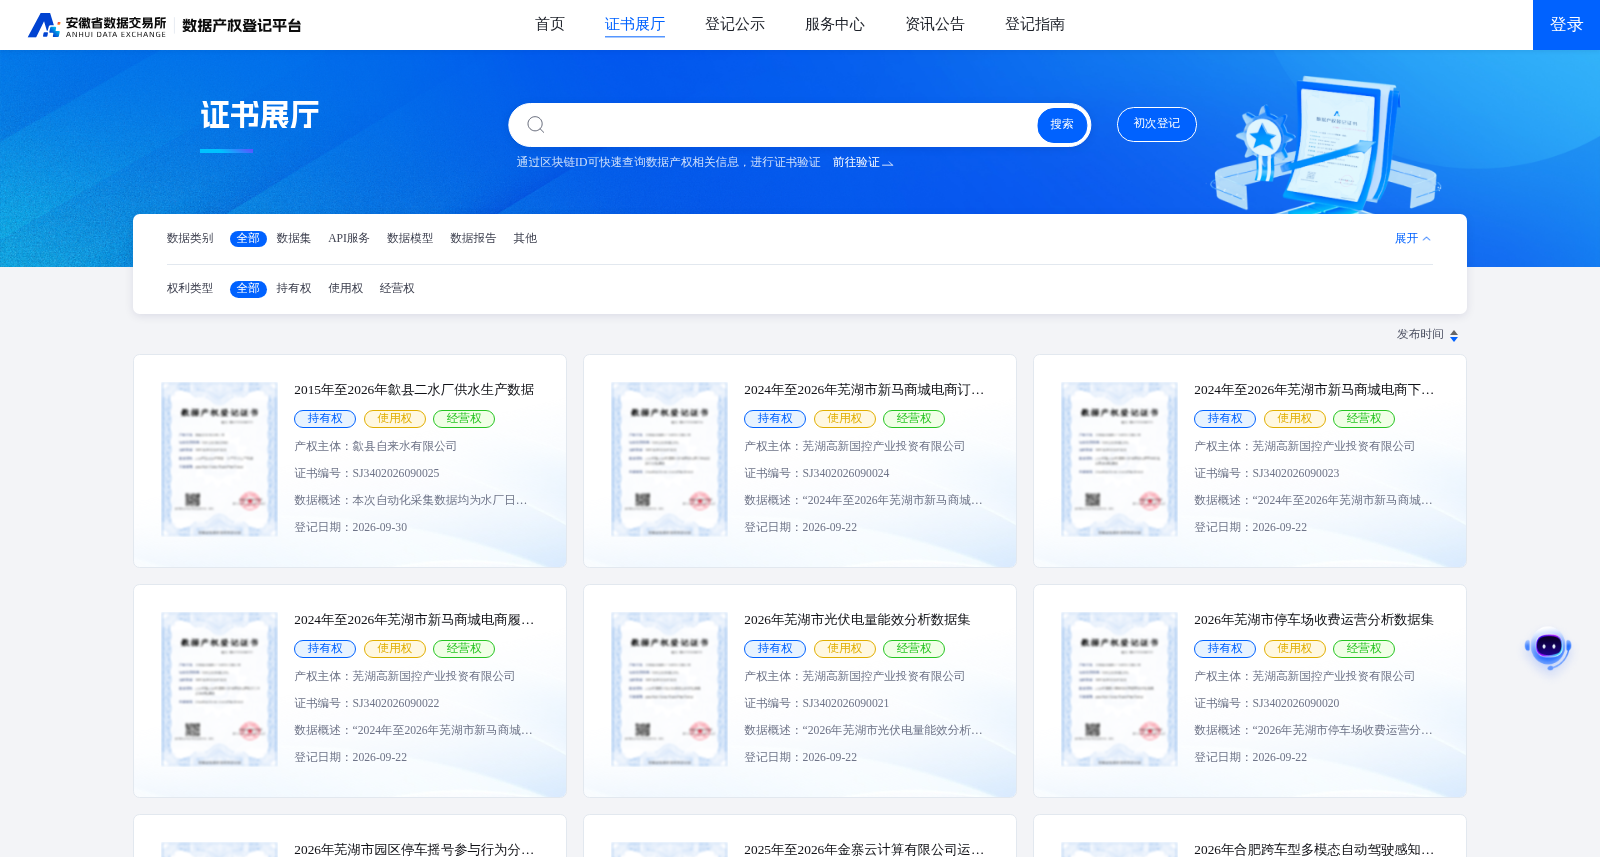Open title 2026年芜湖市光伏电量能效分析数据集
The height and width of the screenshot is (857, 1600).
tap(857, 620)
